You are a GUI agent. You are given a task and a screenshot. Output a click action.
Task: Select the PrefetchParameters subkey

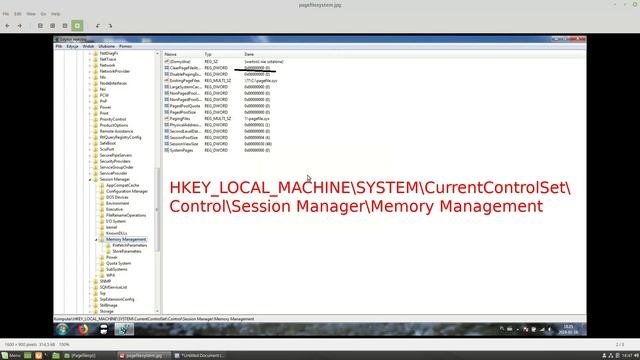click(x=129, y=245)
